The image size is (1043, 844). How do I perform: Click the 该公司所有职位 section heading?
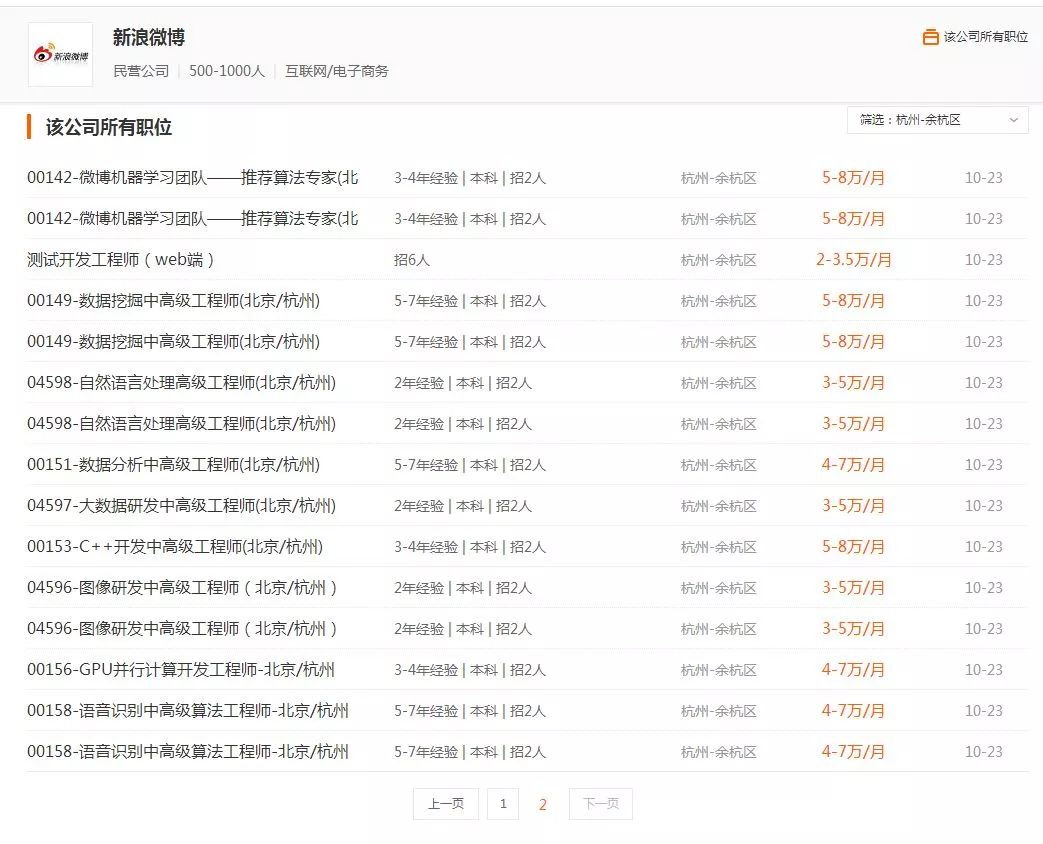click(108, 127)
